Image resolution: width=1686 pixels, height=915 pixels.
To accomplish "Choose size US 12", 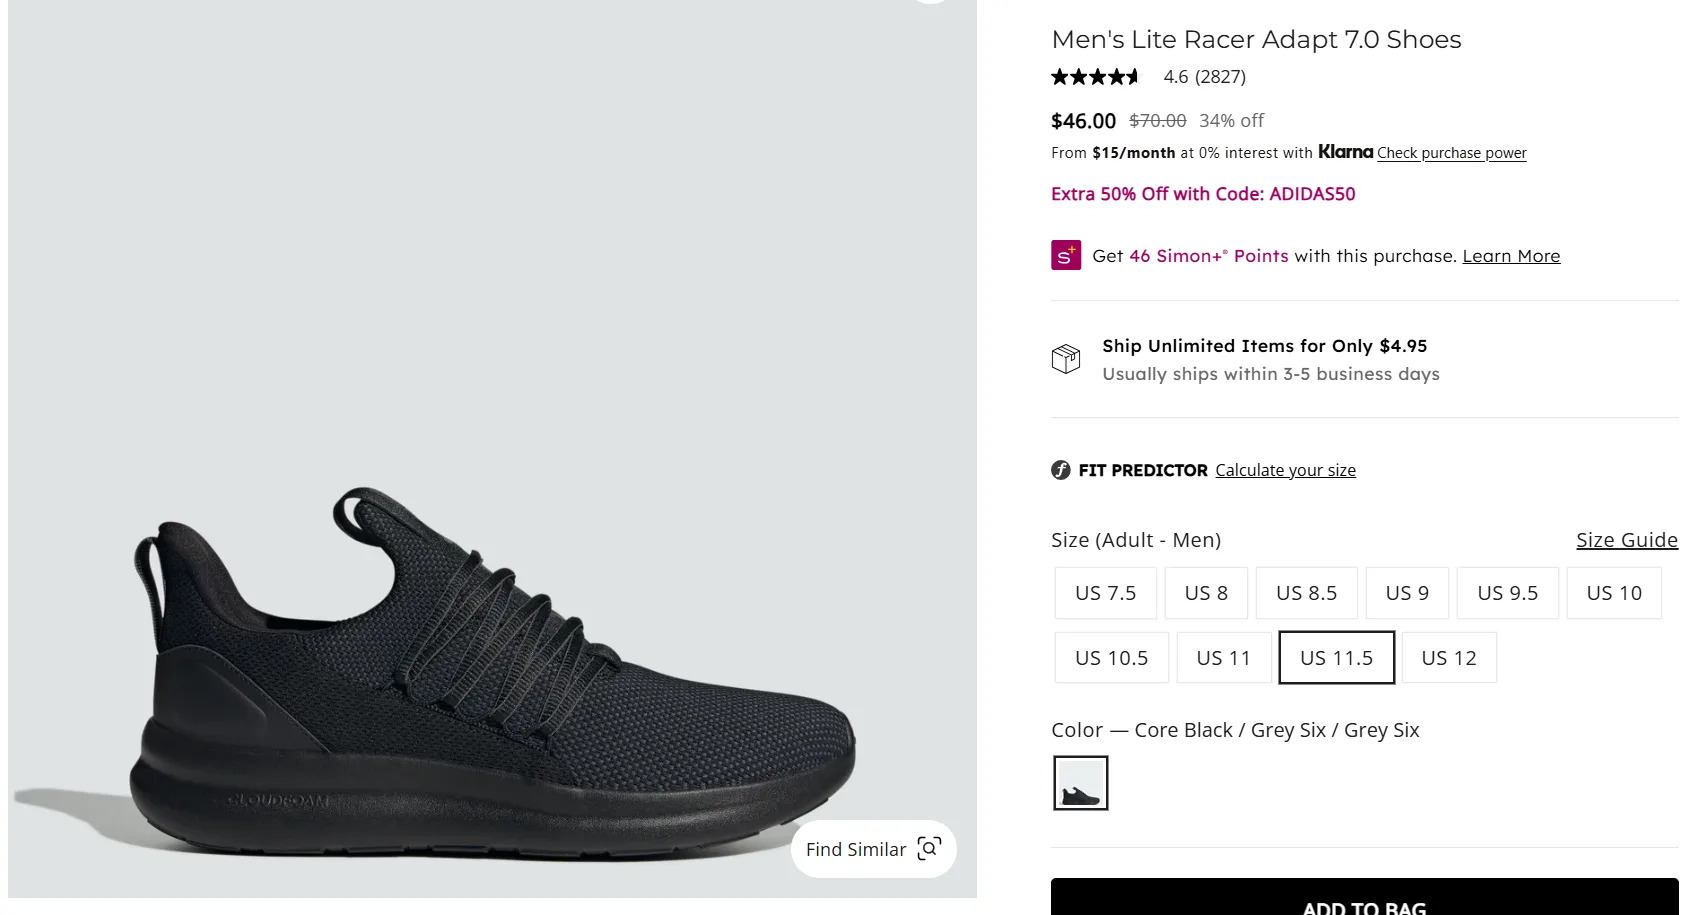I will point(1449,658).
